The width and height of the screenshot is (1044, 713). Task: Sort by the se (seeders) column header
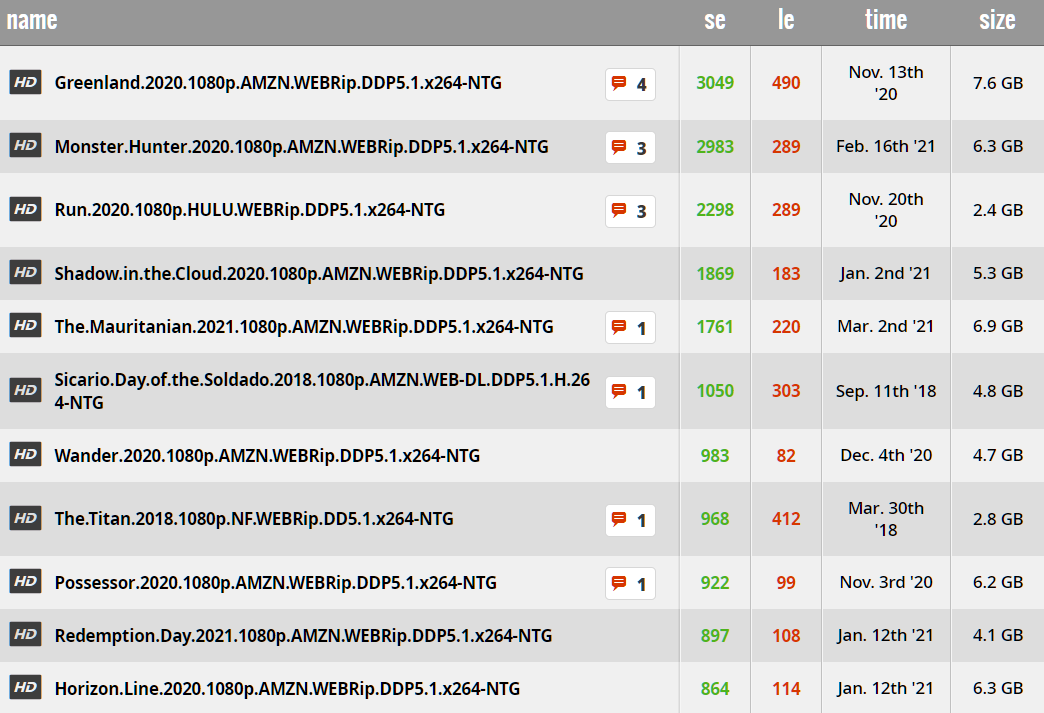click(715, 20)
